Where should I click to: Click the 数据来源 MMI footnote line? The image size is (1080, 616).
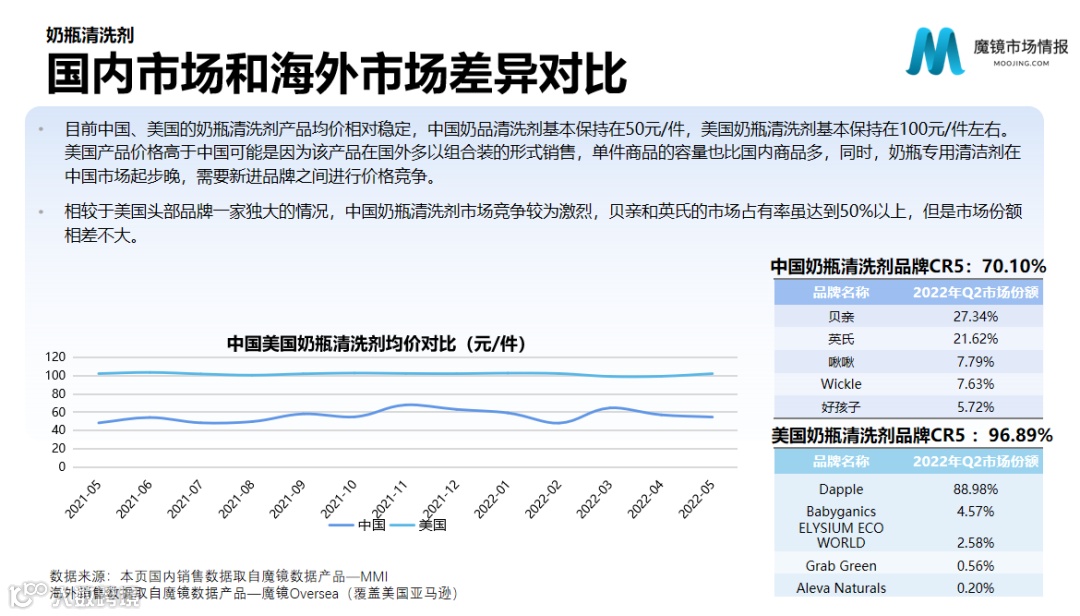coord(219,576)
